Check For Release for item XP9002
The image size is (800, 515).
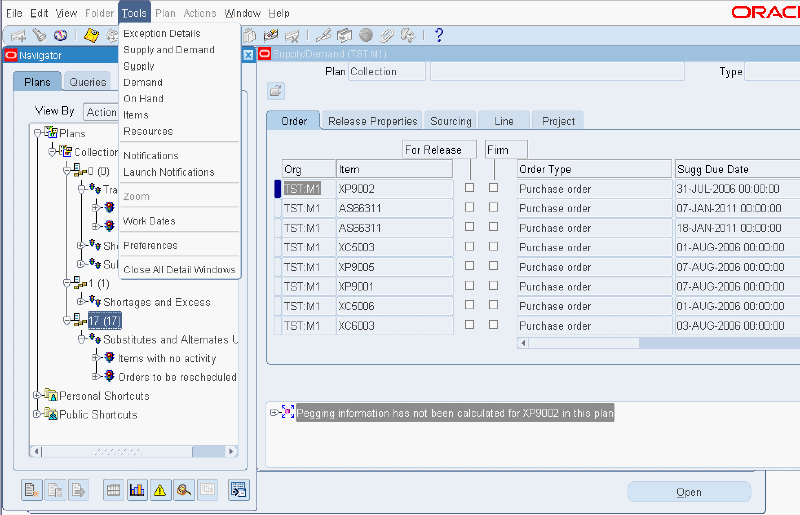[469, 188]
